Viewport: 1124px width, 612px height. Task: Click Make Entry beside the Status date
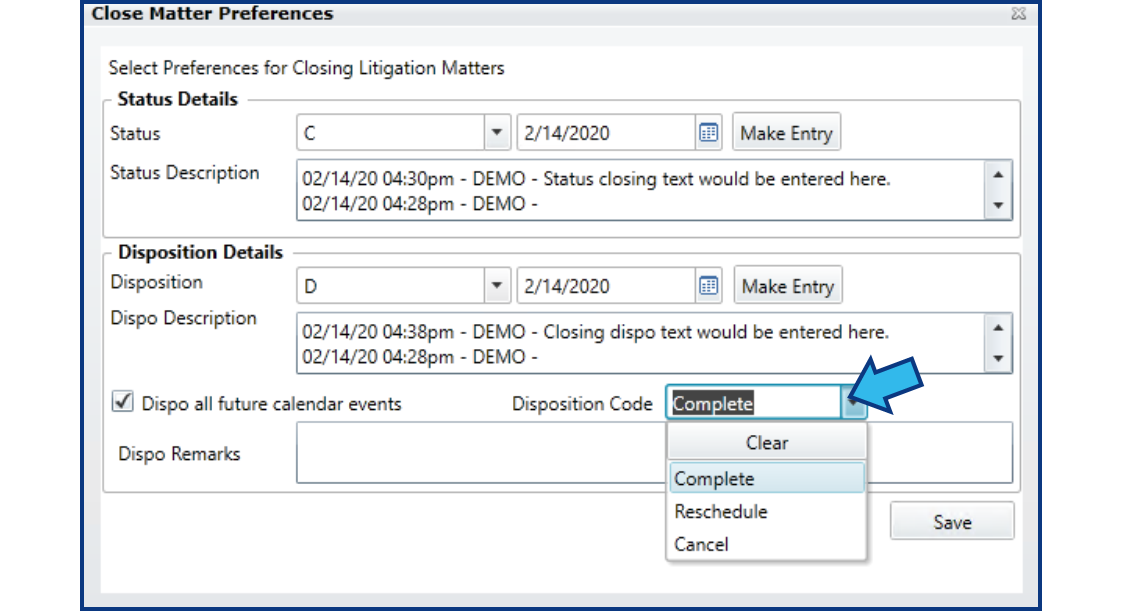pos(786,131)
